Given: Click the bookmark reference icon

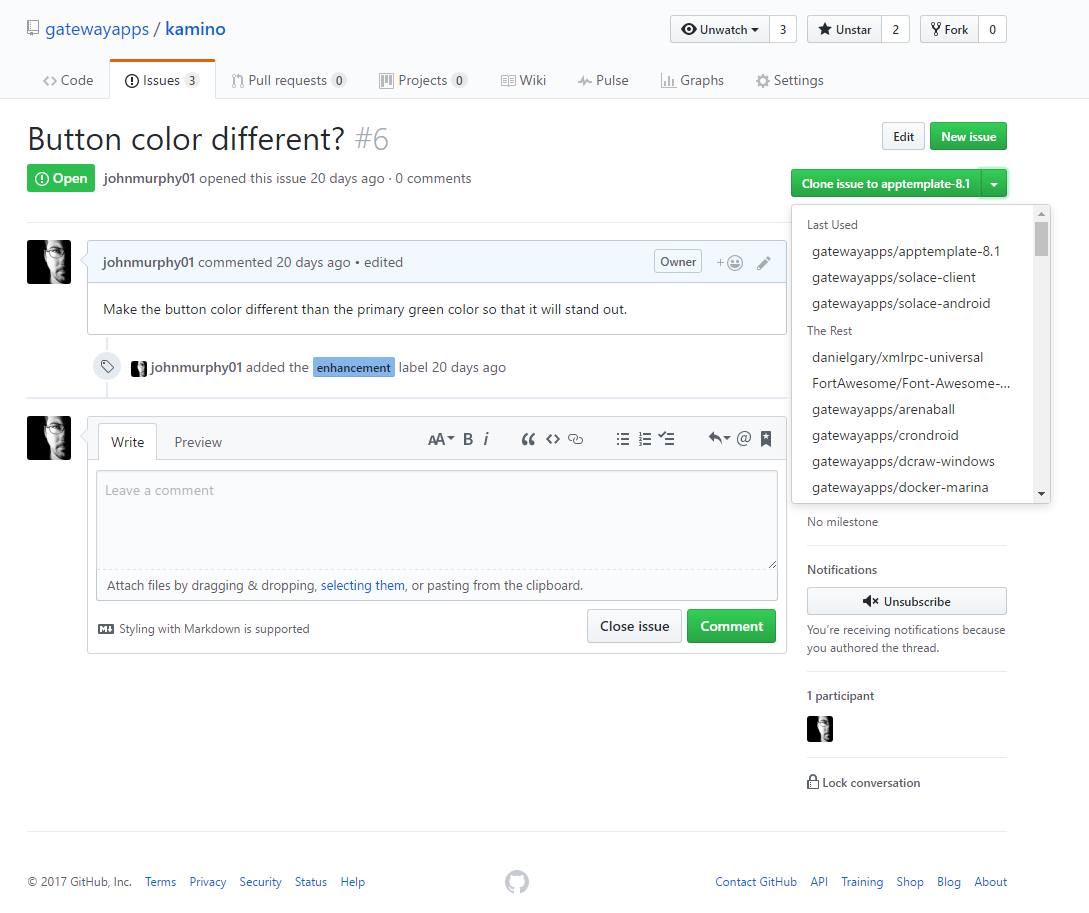Looking at the screenshot, I should (x=766, y=438).
